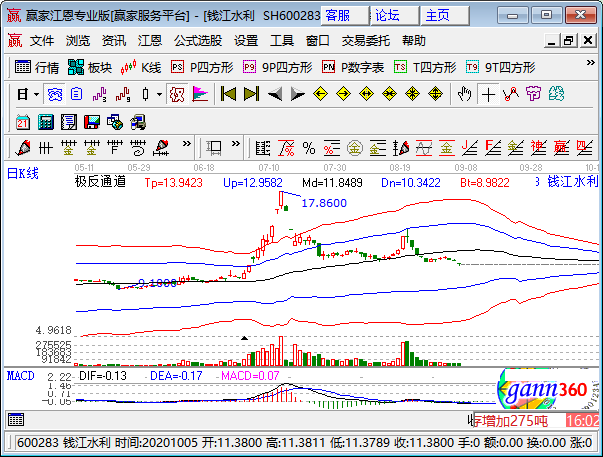Click the yellow diamond right-arrow icon
This screenshot has width=603, height=457.
coord(343,94)
